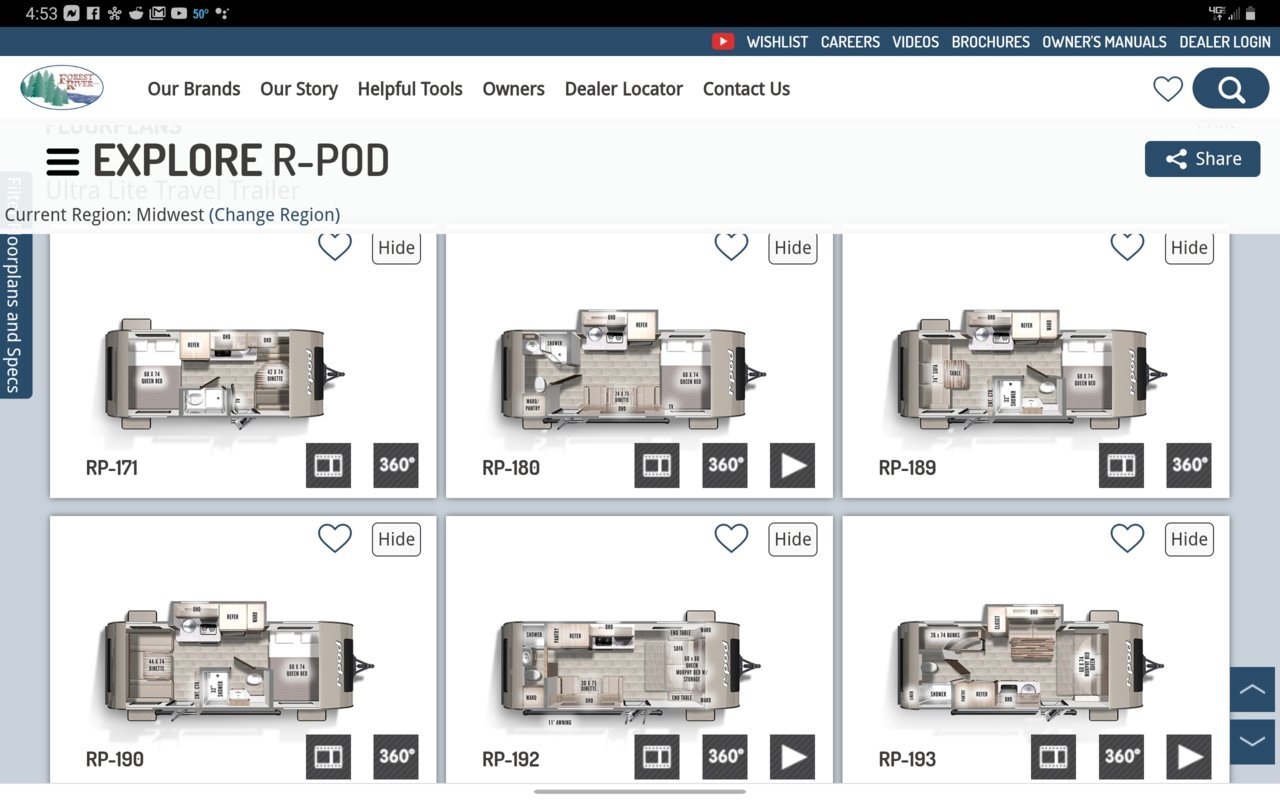Hide the RP-192 floorplan card
This screenshot has width=1280, height=800.
(x=792, y=539)
